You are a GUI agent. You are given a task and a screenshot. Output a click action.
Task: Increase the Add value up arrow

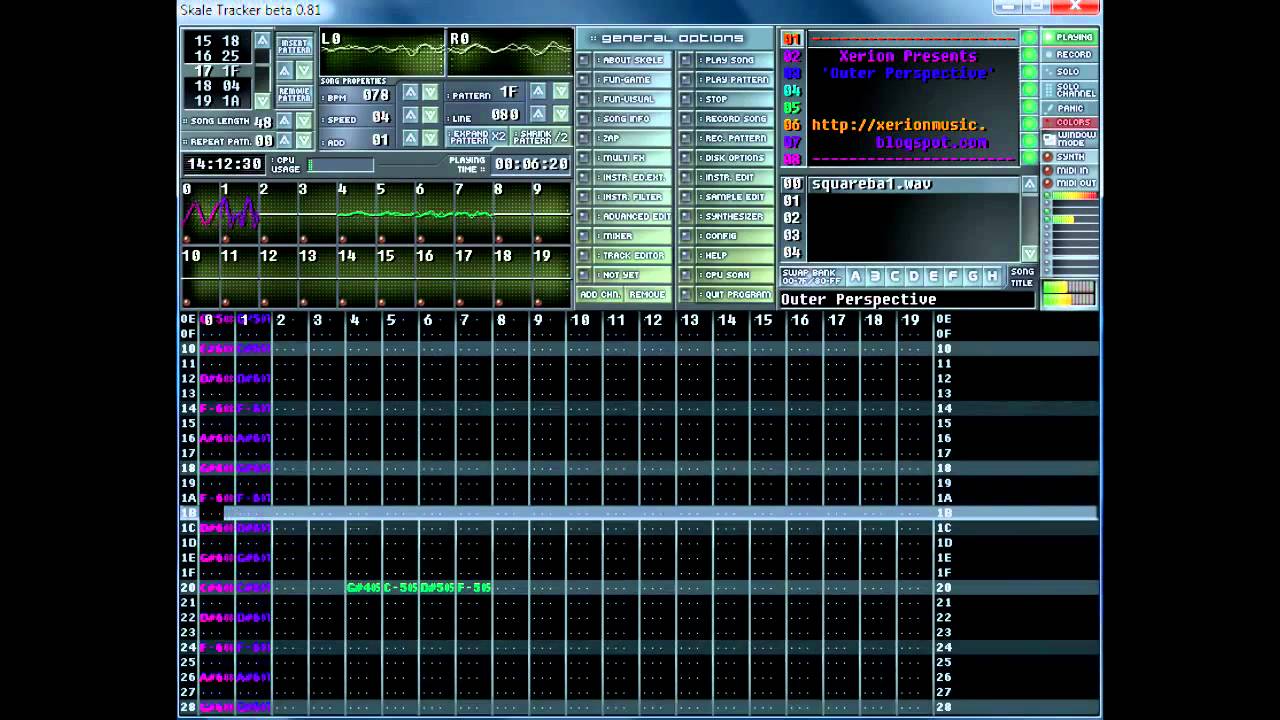click(x=410, y=139)
